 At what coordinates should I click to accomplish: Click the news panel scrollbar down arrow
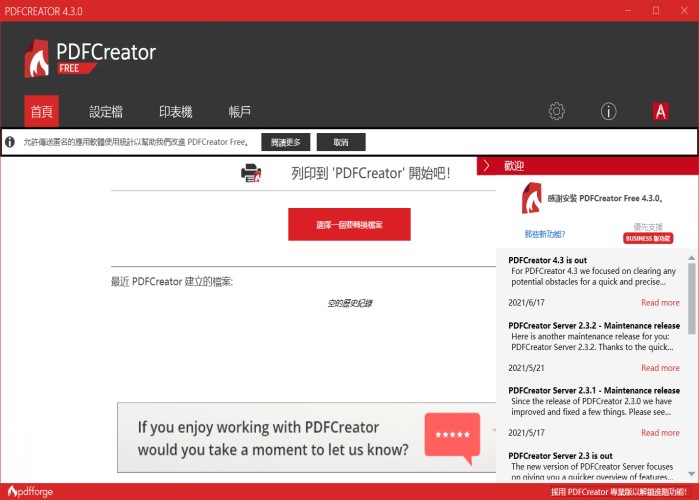click(691, 474)
